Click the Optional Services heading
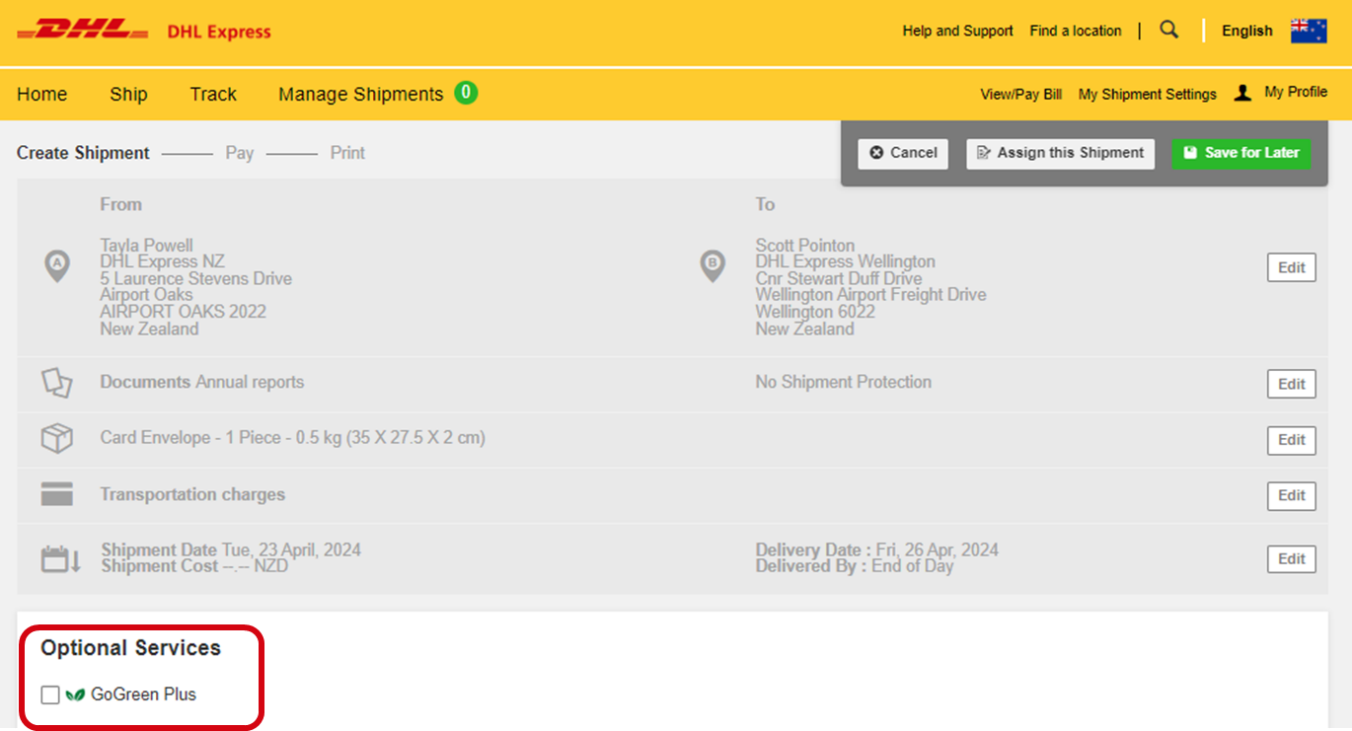This screenshot has height=731, width=1352. pos(131,648)
